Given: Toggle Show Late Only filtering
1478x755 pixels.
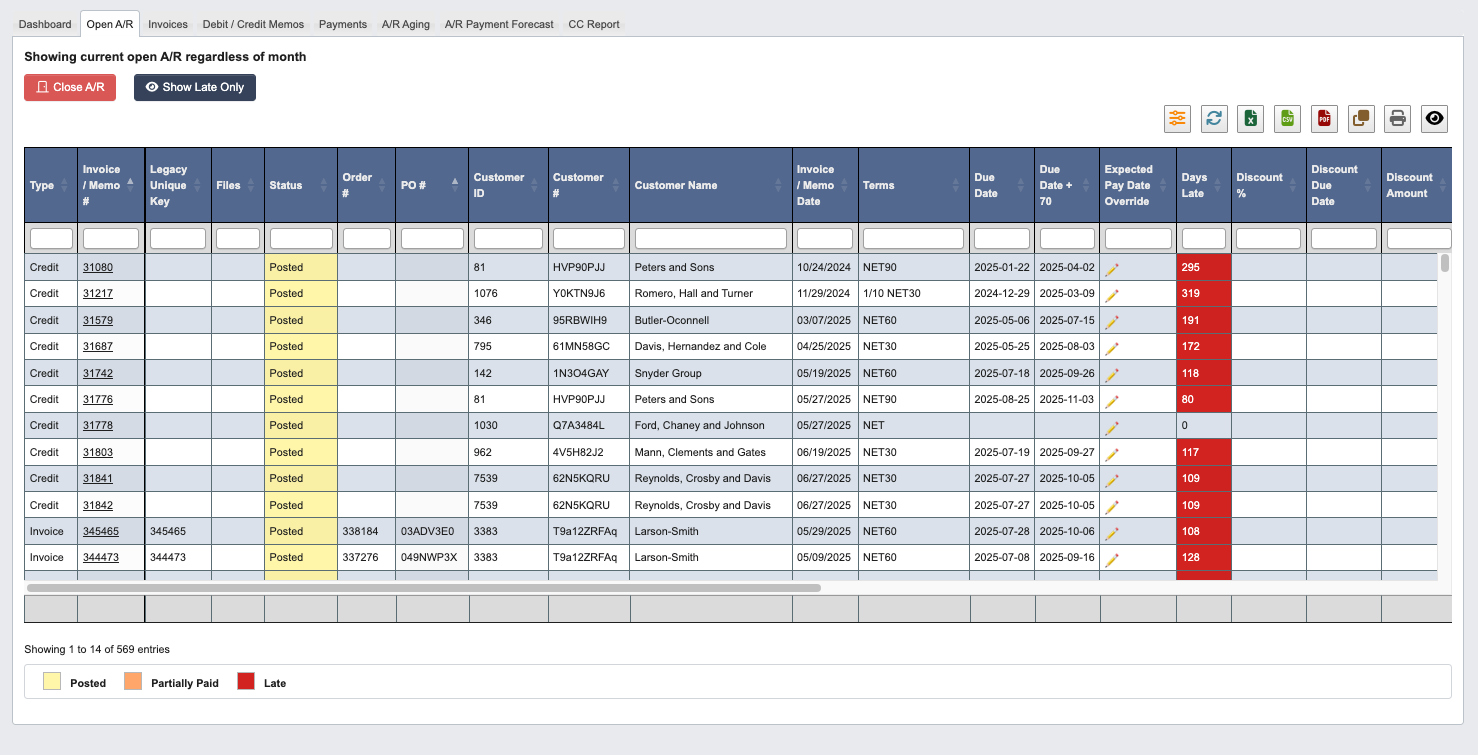Looking at the screenshot, I should coord(194,87).
